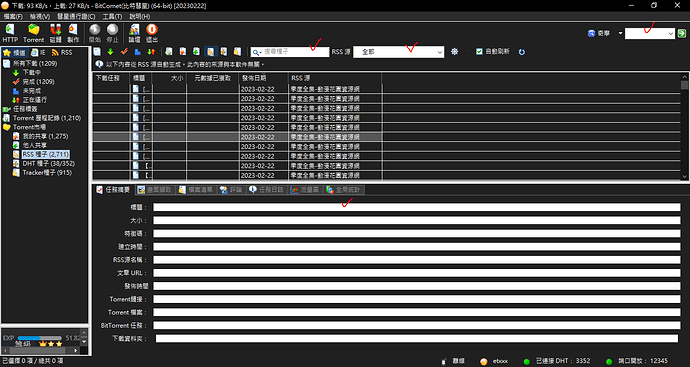Switch to the 任務日誌 tab
Screen dimensions: 690x367
point(267,190)
